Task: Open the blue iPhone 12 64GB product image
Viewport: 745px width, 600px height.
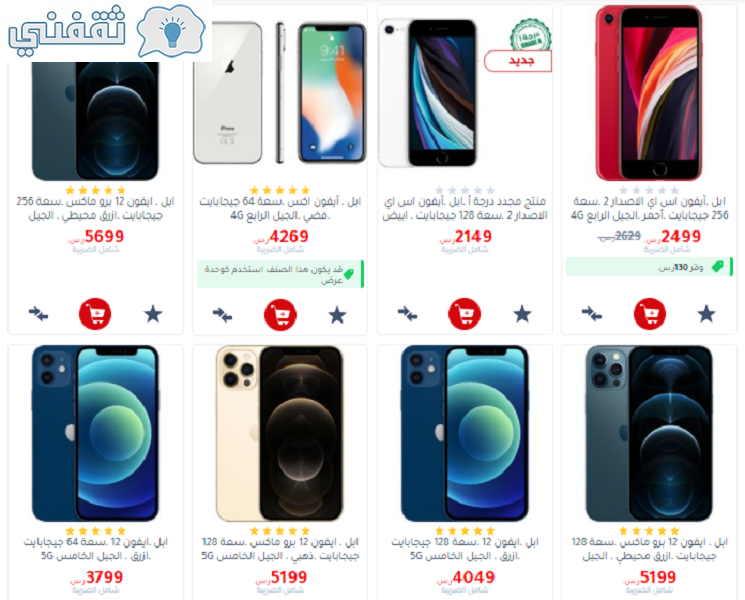Action: [95, 433]
